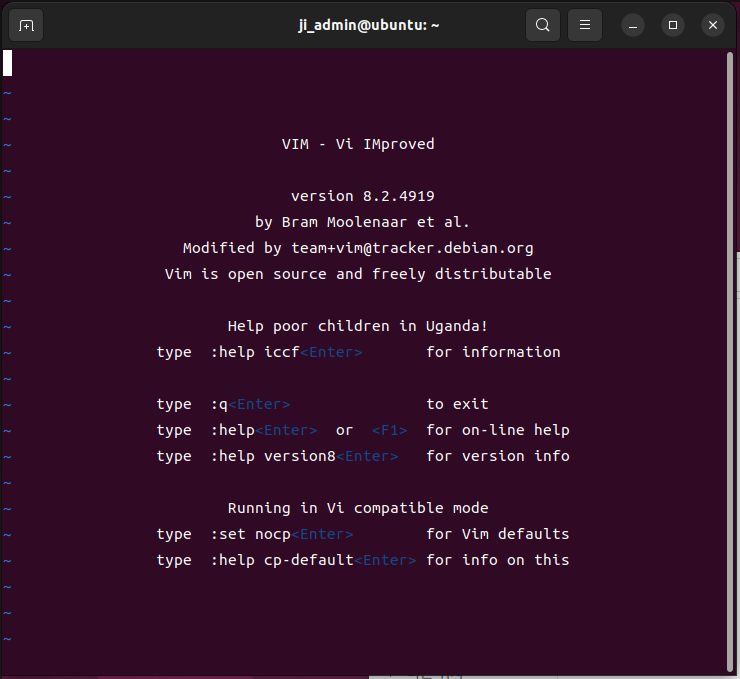Click 'for information' text
Screen dimensions: 740x679
coord(493,352)
